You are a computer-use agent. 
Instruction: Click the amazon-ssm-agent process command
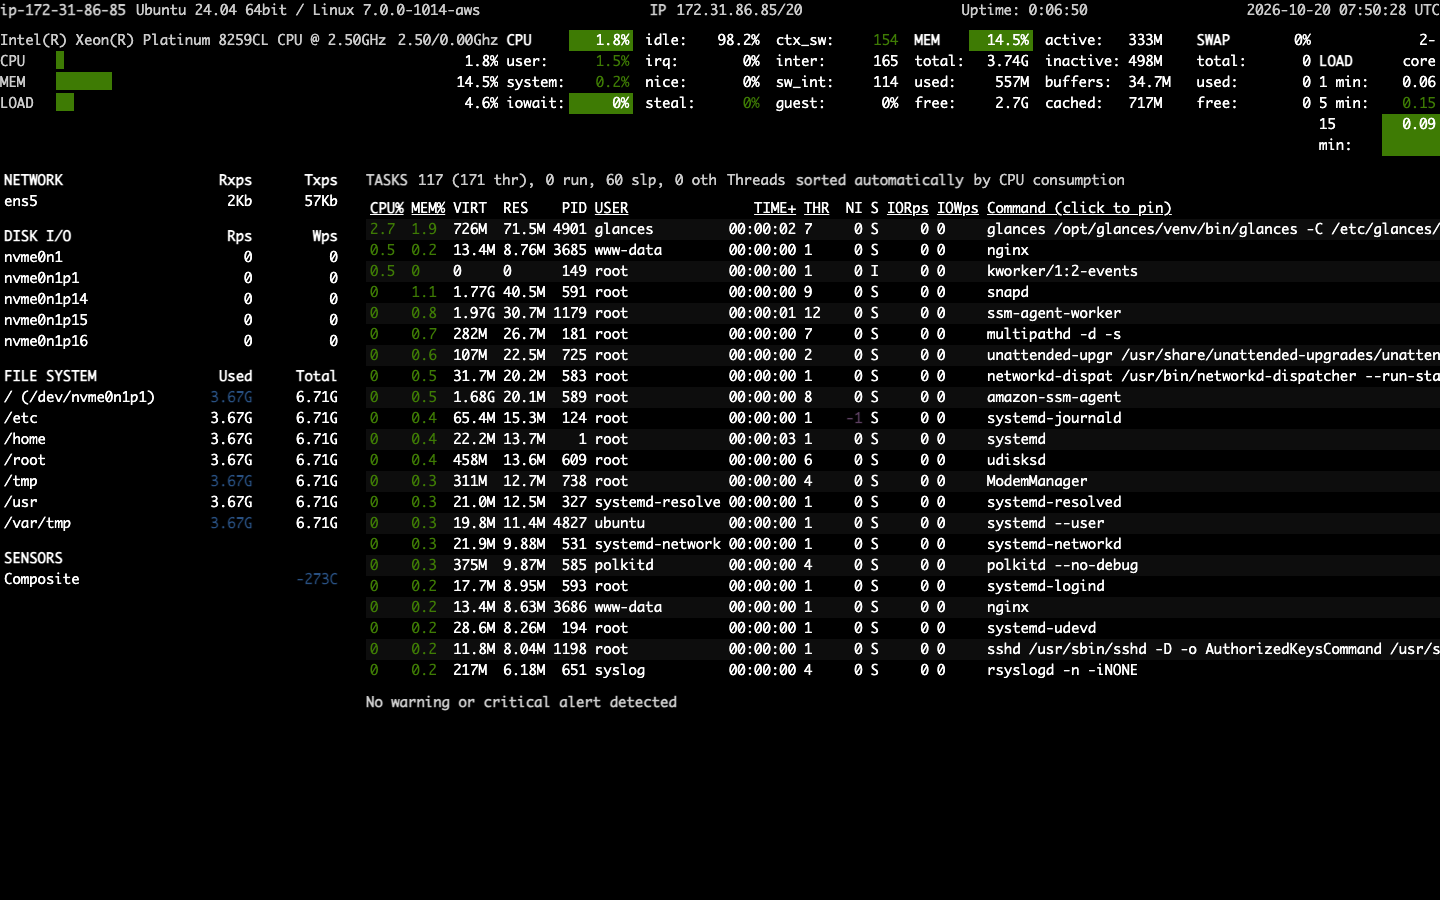1054,397
